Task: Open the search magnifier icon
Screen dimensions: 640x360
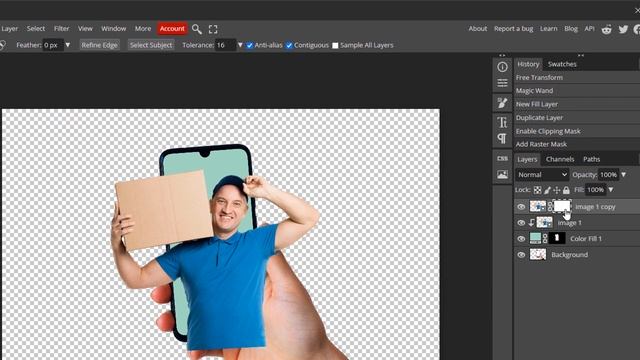Action: [x=197, y=29]
